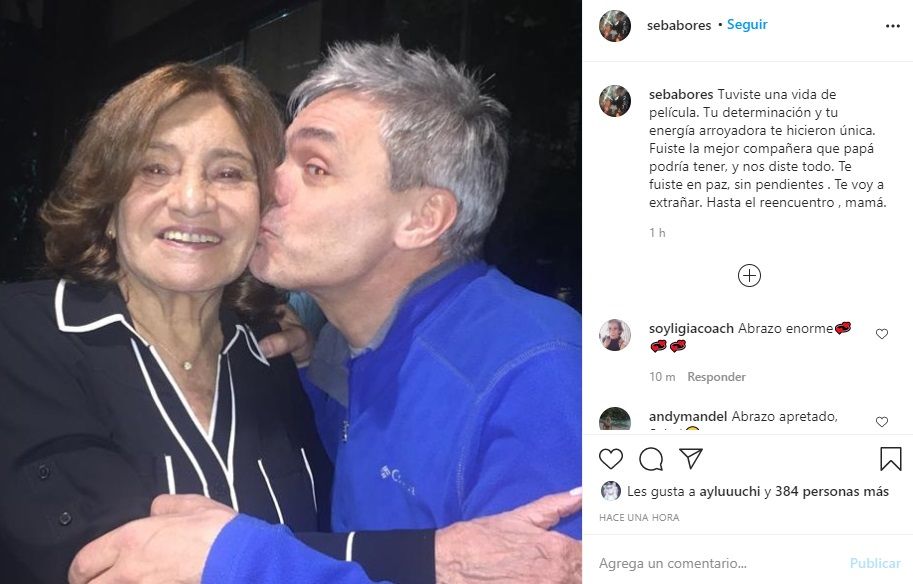This screenshot has width=913, height=584.
Task: Like the post with the heart icon
Action: click(x=611, y=459)
